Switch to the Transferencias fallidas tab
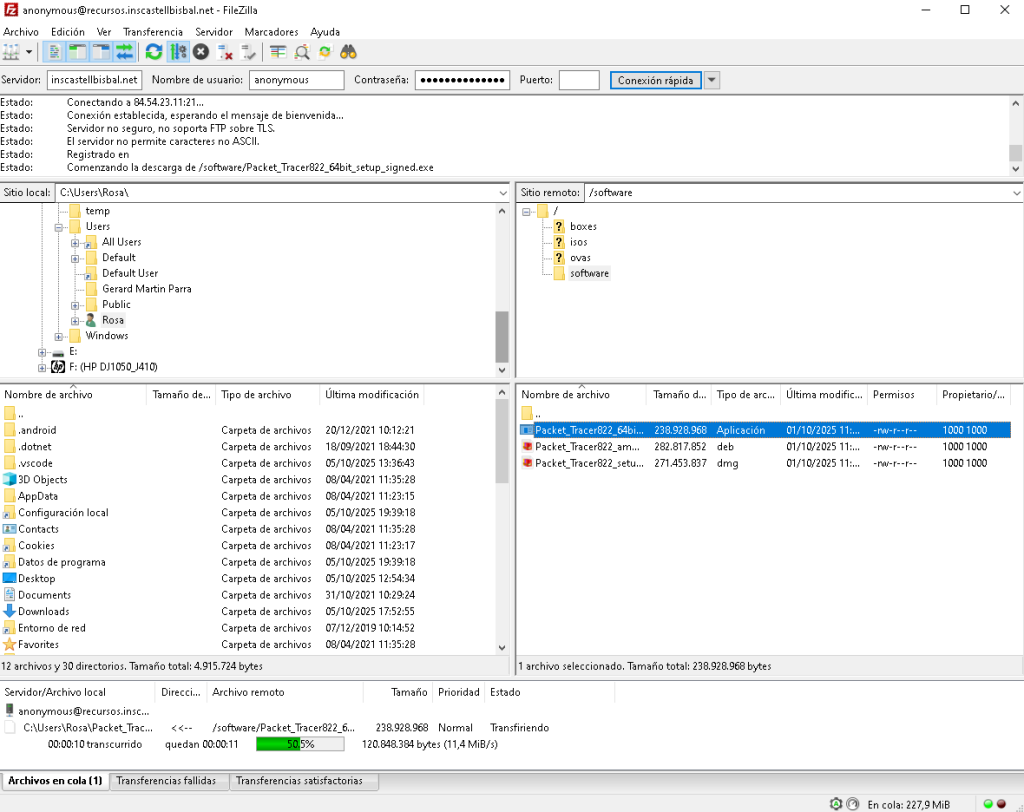 (166, 781)
